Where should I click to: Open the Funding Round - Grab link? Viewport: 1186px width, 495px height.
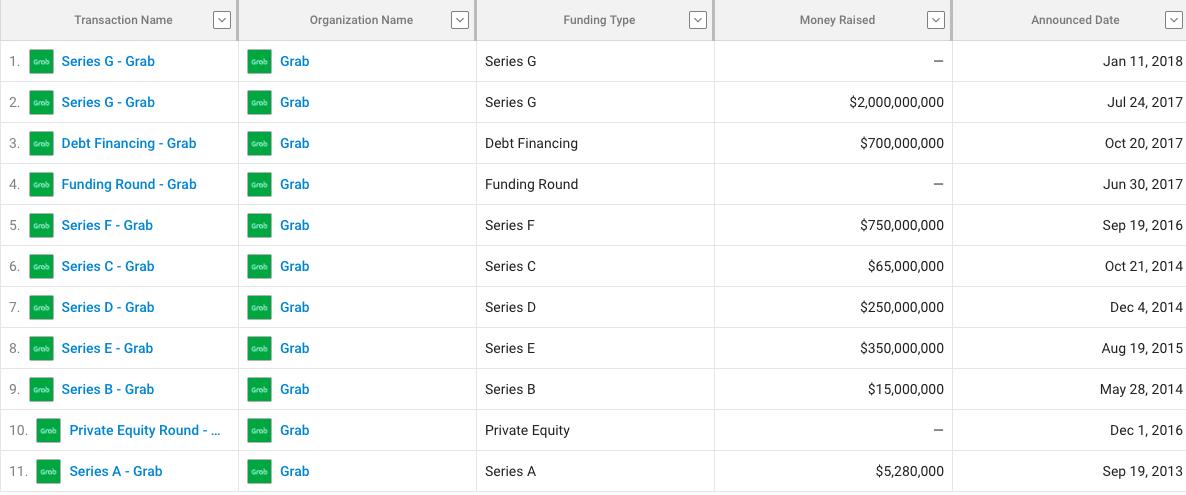tap(129, 184)
